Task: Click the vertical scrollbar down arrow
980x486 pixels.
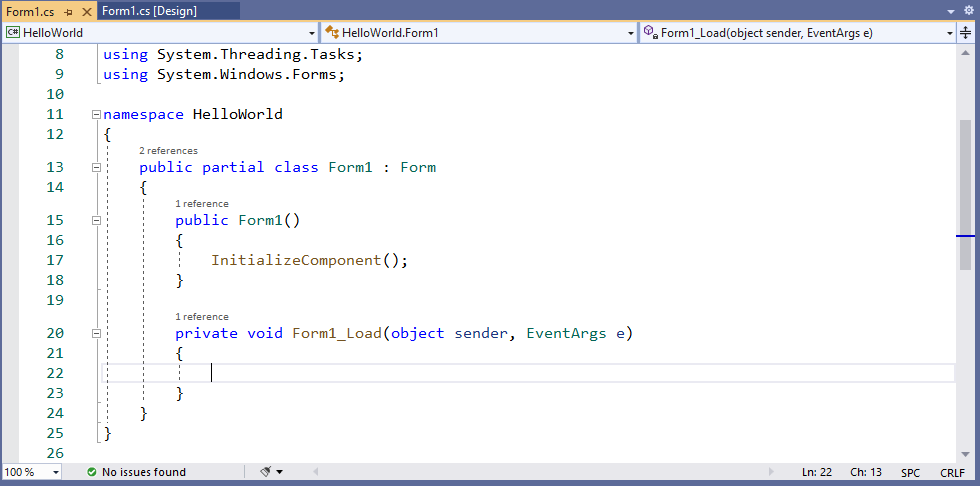Action: click(x=966, y=455)
